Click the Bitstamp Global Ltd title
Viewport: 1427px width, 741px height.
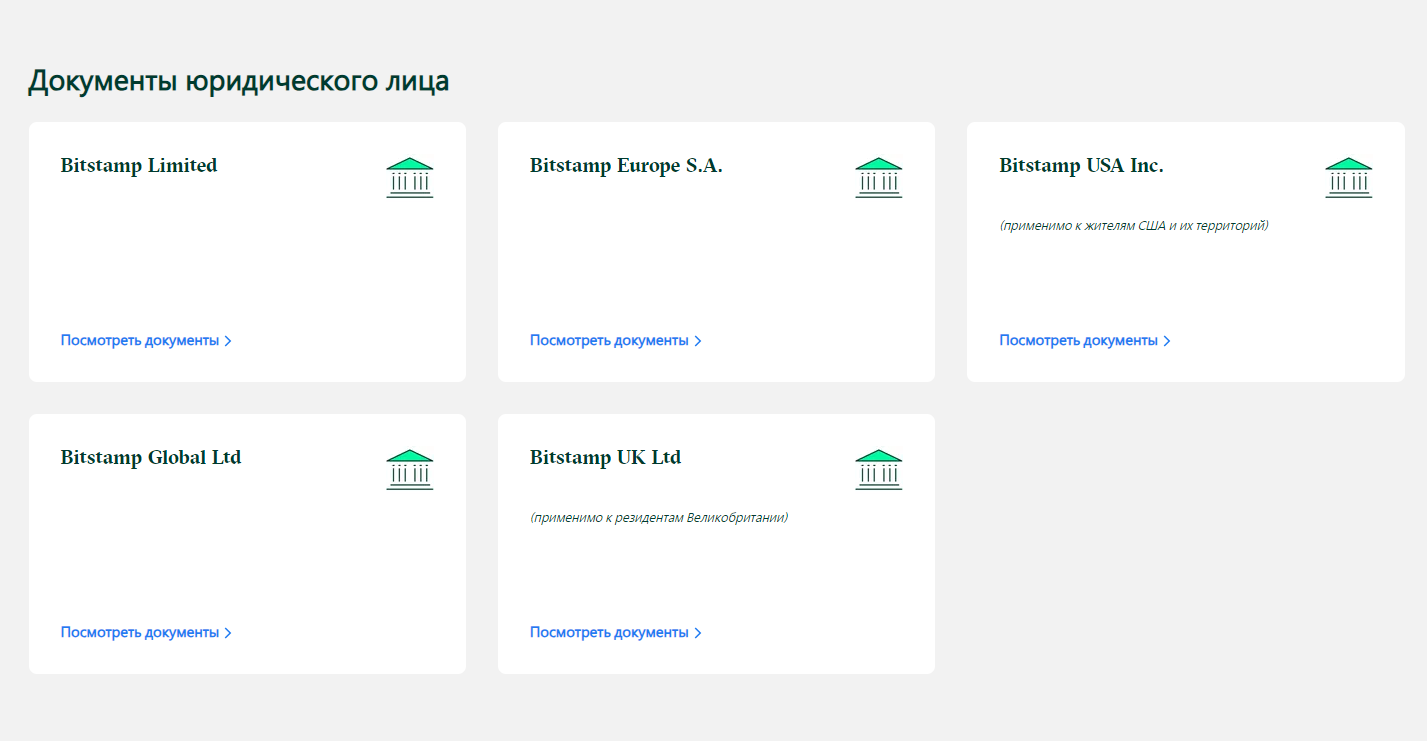pos(151,458)
